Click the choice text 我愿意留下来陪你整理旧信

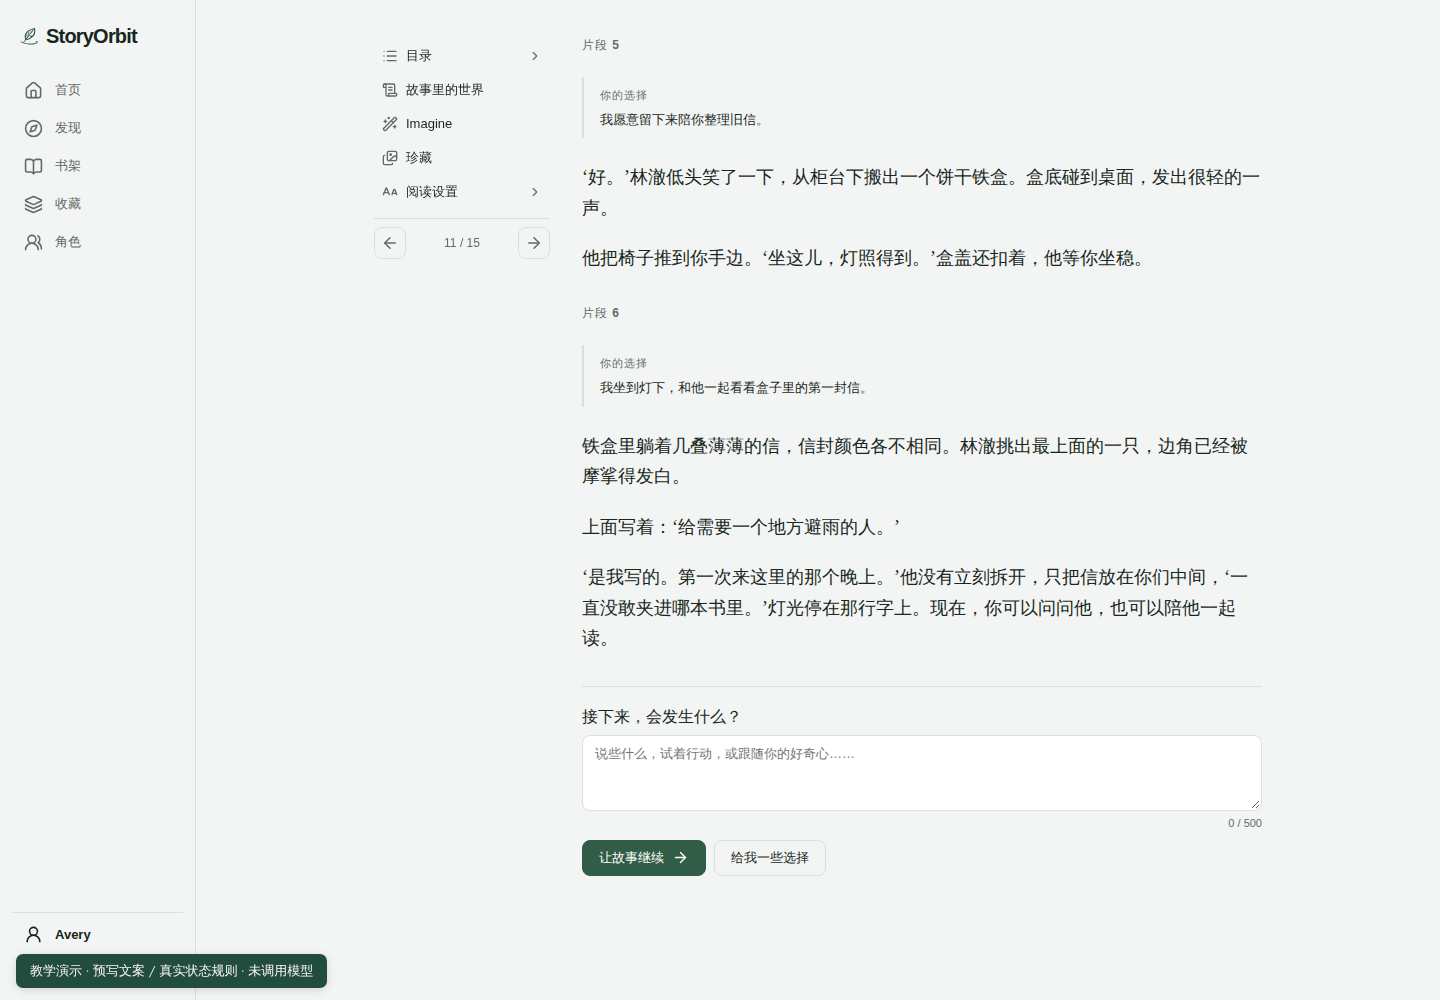[682, 120]
